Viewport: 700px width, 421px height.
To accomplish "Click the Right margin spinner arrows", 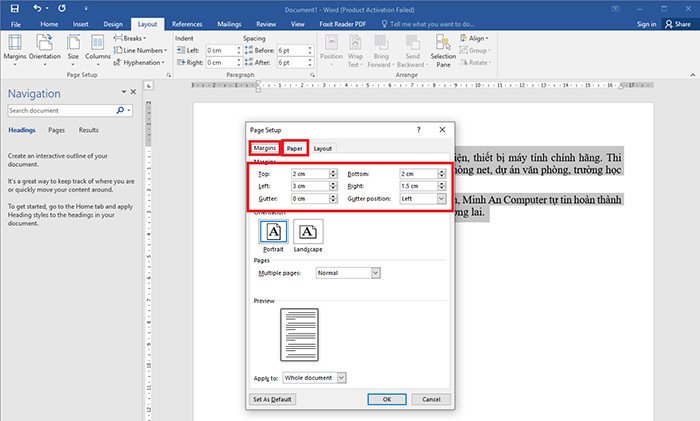I will (441, 186).
